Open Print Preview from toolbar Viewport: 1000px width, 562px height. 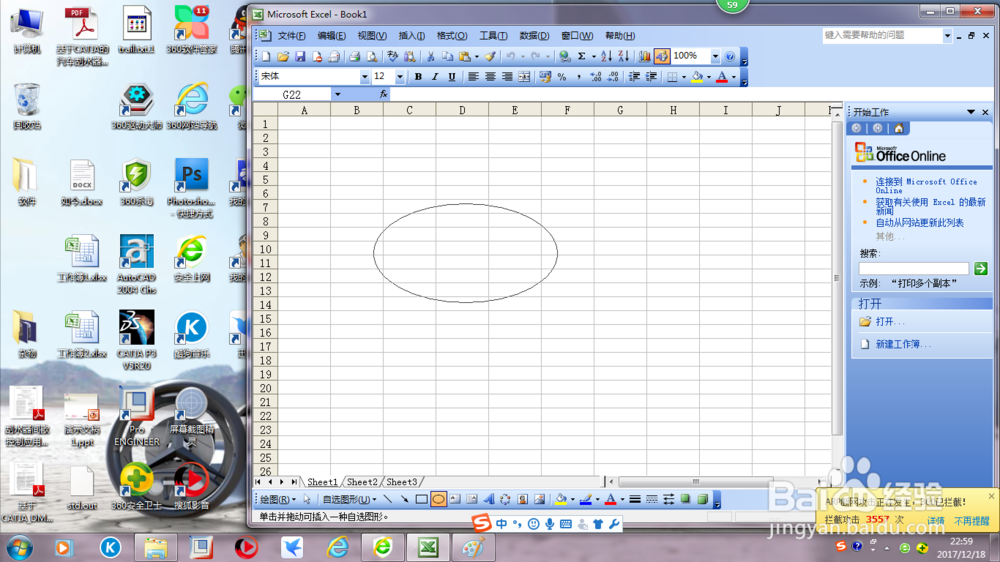tap(372, 57)
